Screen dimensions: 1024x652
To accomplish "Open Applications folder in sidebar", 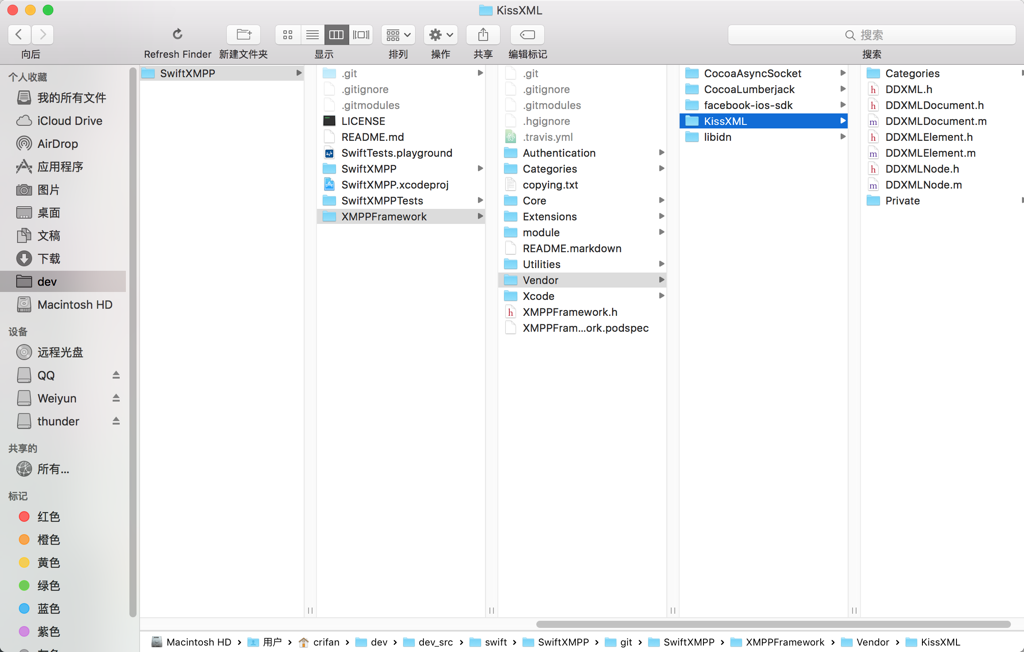I will pos(63,167).
